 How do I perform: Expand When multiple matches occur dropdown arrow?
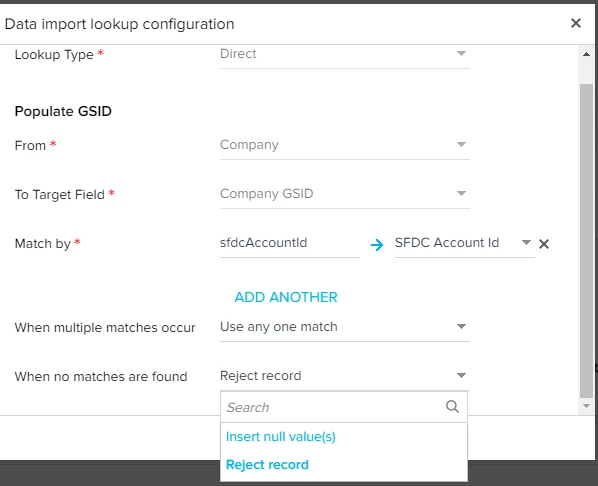[x=461, y=327]
